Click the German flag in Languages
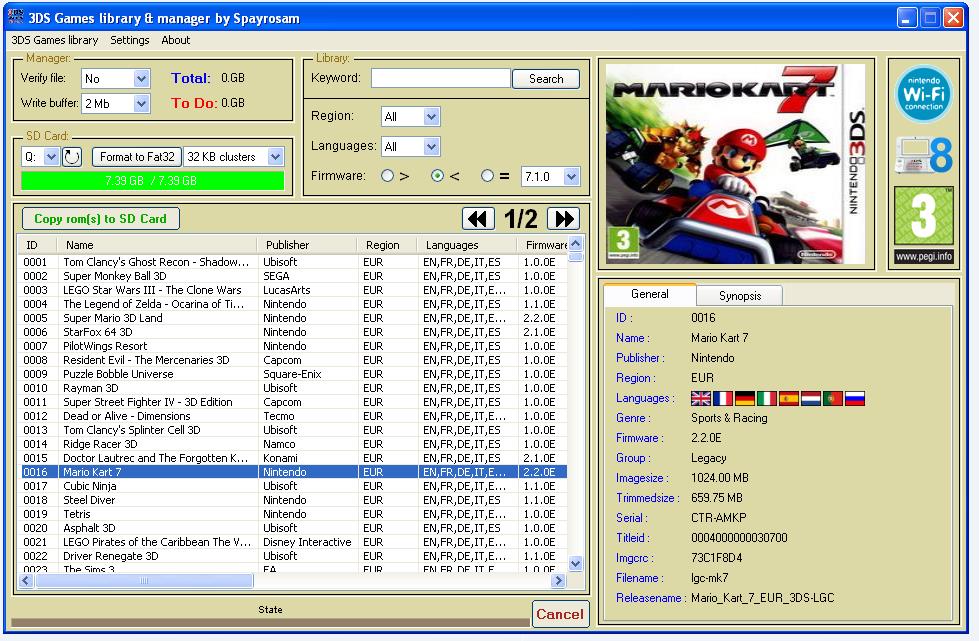The image size is (979, 641). (745, 398)
